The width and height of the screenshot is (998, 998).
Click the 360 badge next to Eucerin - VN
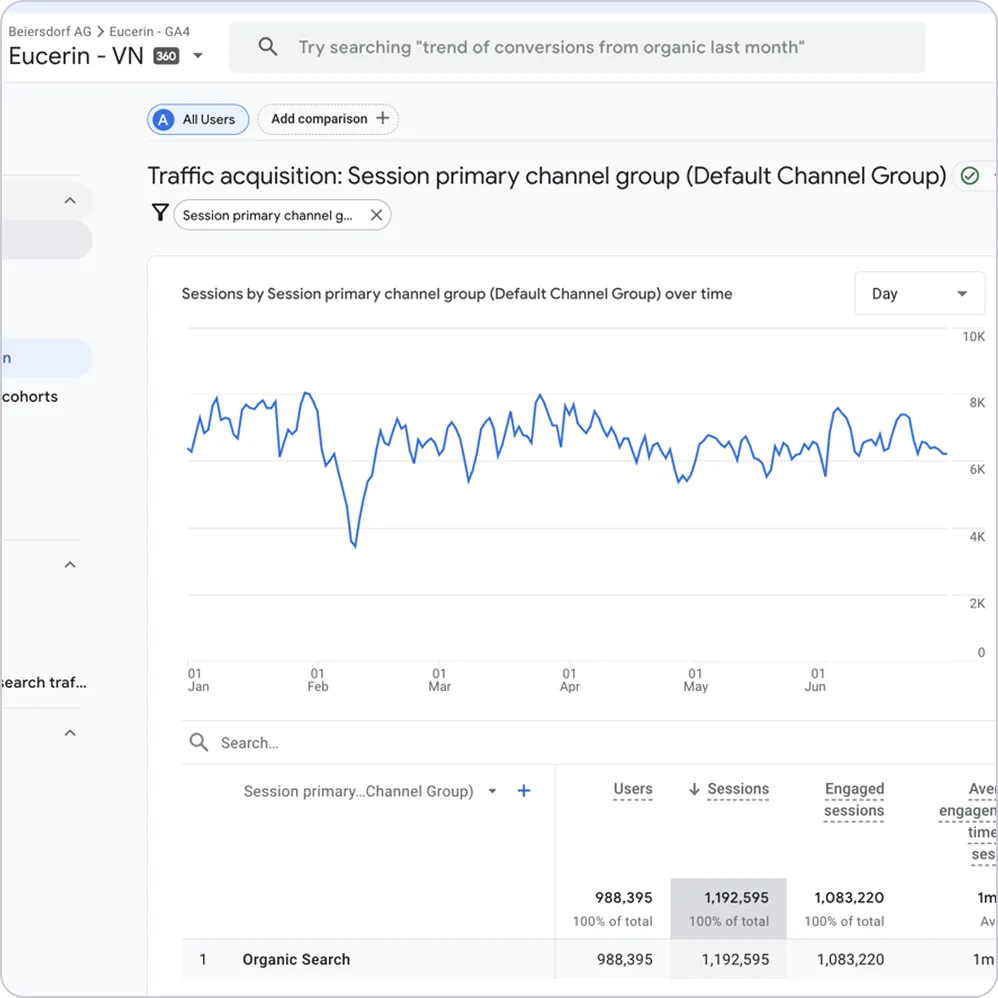168,56
